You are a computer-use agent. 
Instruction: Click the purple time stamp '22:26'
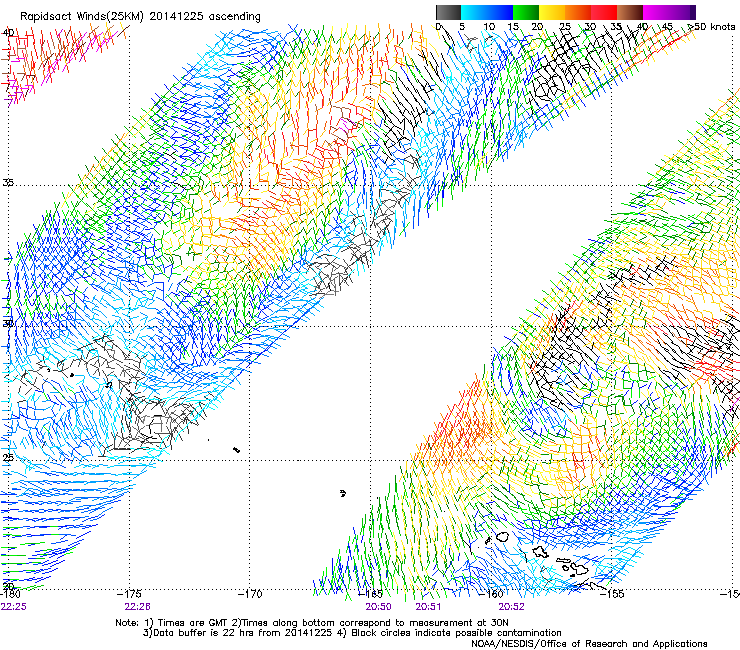point(137,607)
